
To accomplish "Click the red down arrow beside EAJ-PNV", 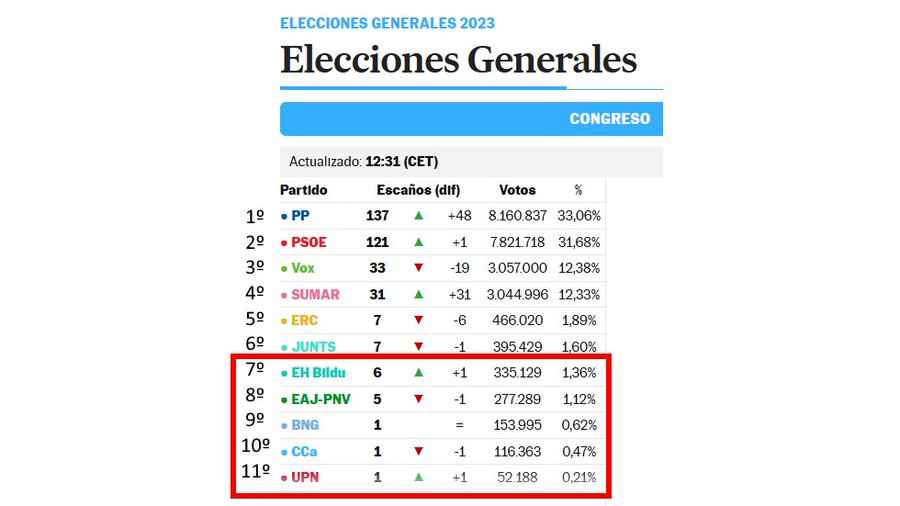I will tap(418, 399).
